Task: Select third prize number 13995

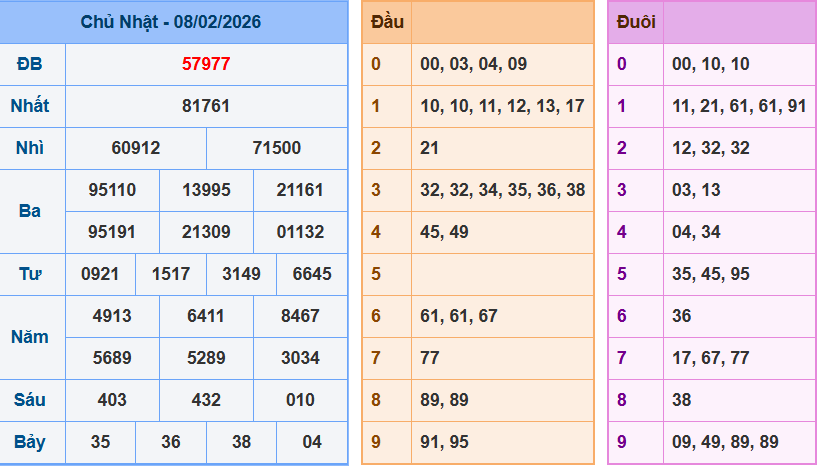Action: [206, 190]
